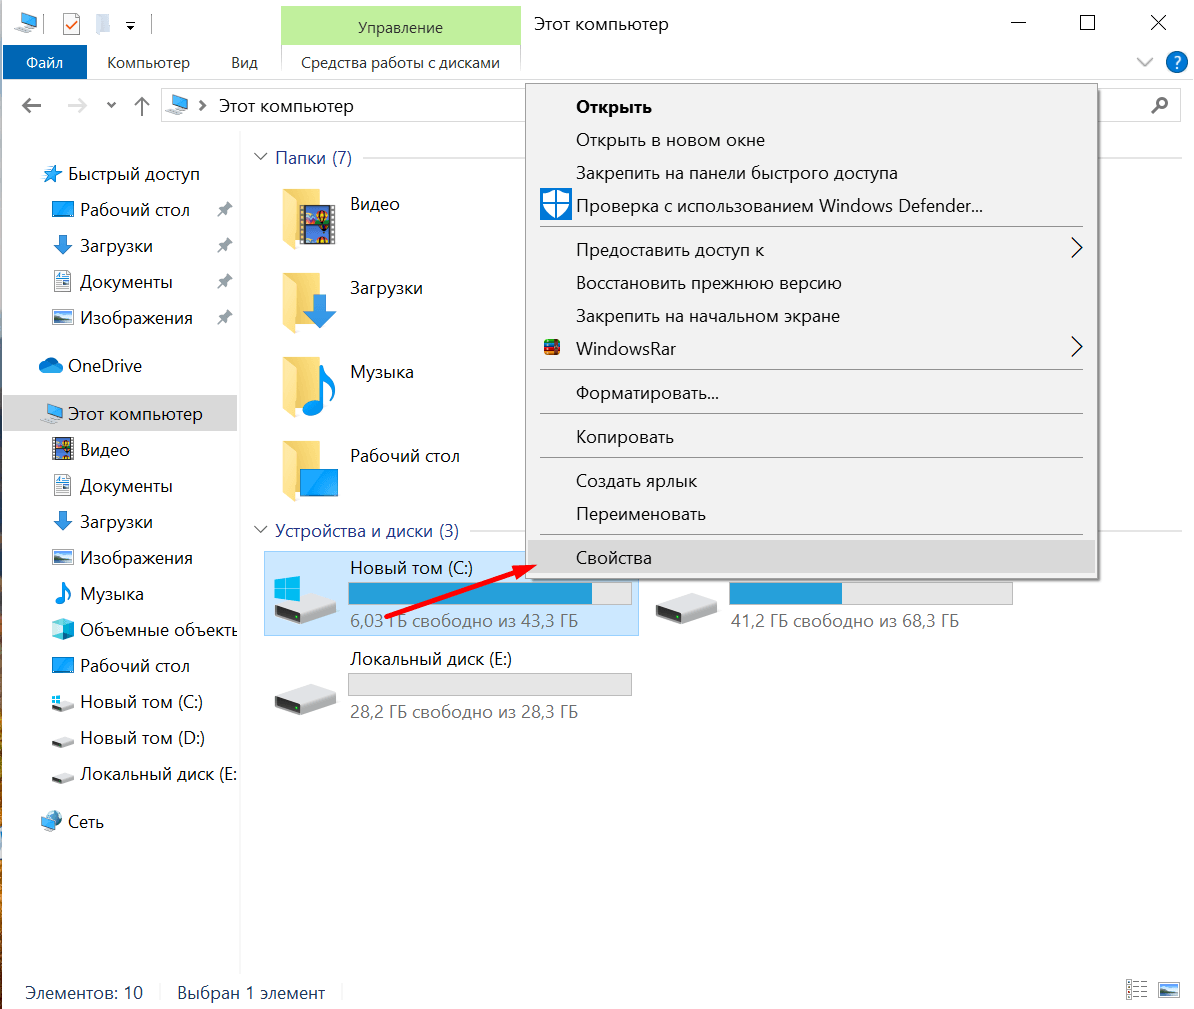Screen dimensions: 1194x1009
Task: Click the Локальный диск (E:) usage bar
Action: point(490,685)
